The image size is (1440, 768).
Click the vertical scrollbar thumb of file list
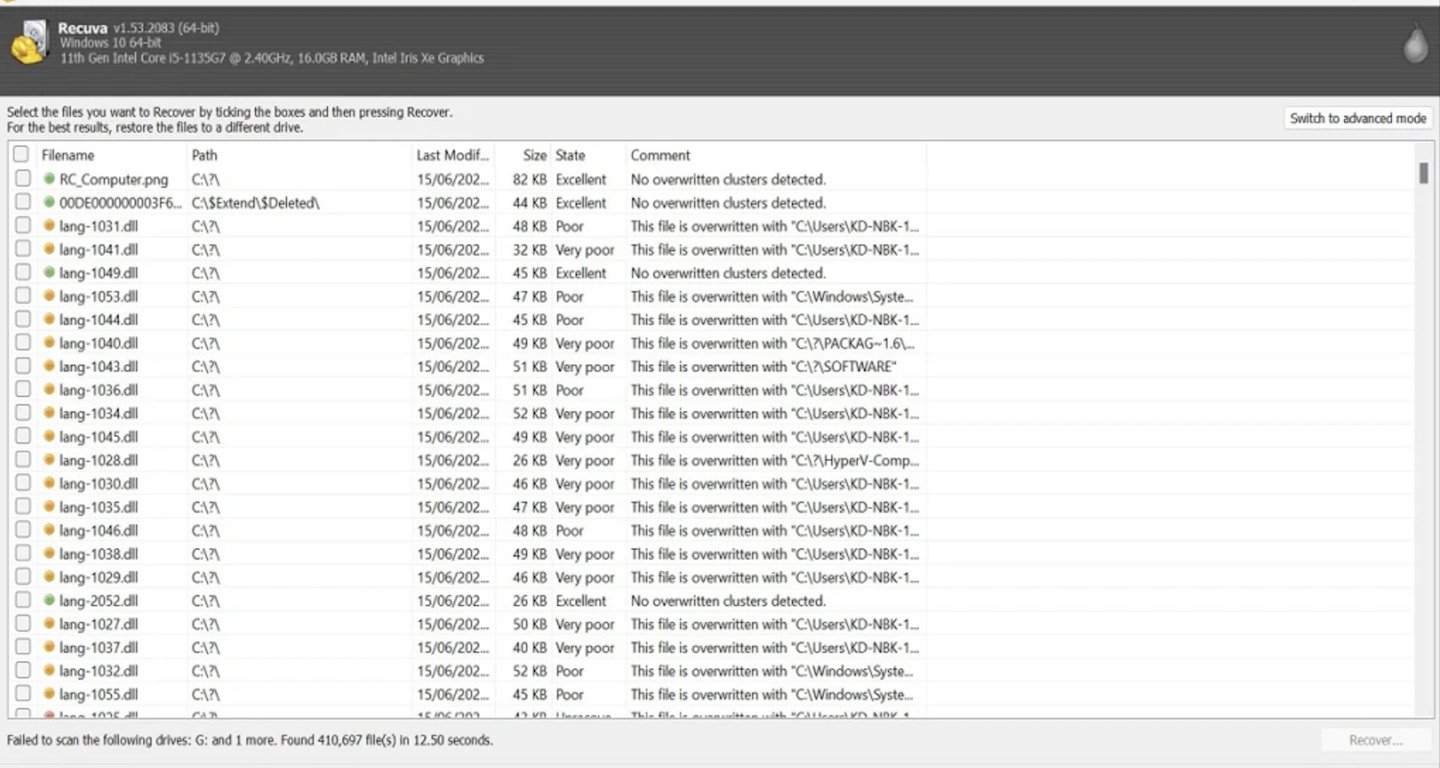(1423, 173)
